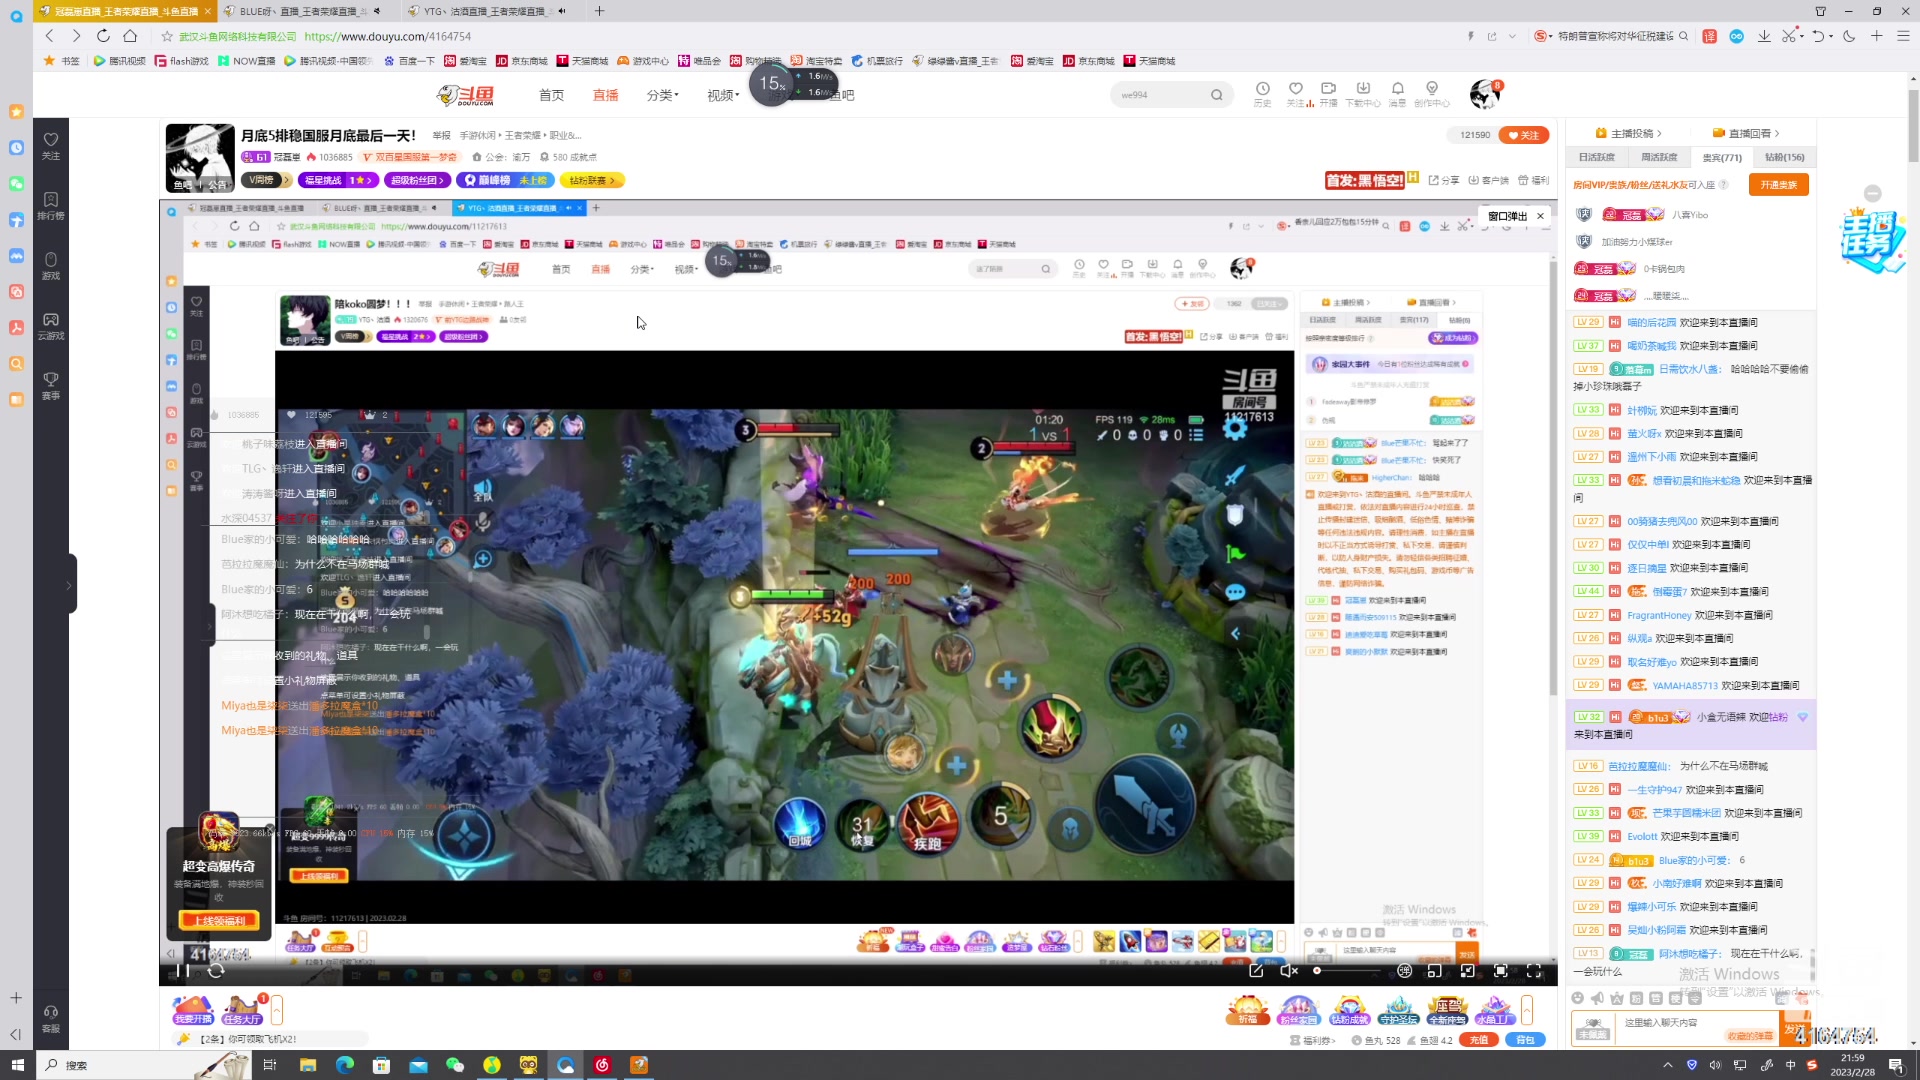The height and width of the screenshot is (1080, 1920).
Task: Open the 福星挑战 badge
Action: (339, 180)
